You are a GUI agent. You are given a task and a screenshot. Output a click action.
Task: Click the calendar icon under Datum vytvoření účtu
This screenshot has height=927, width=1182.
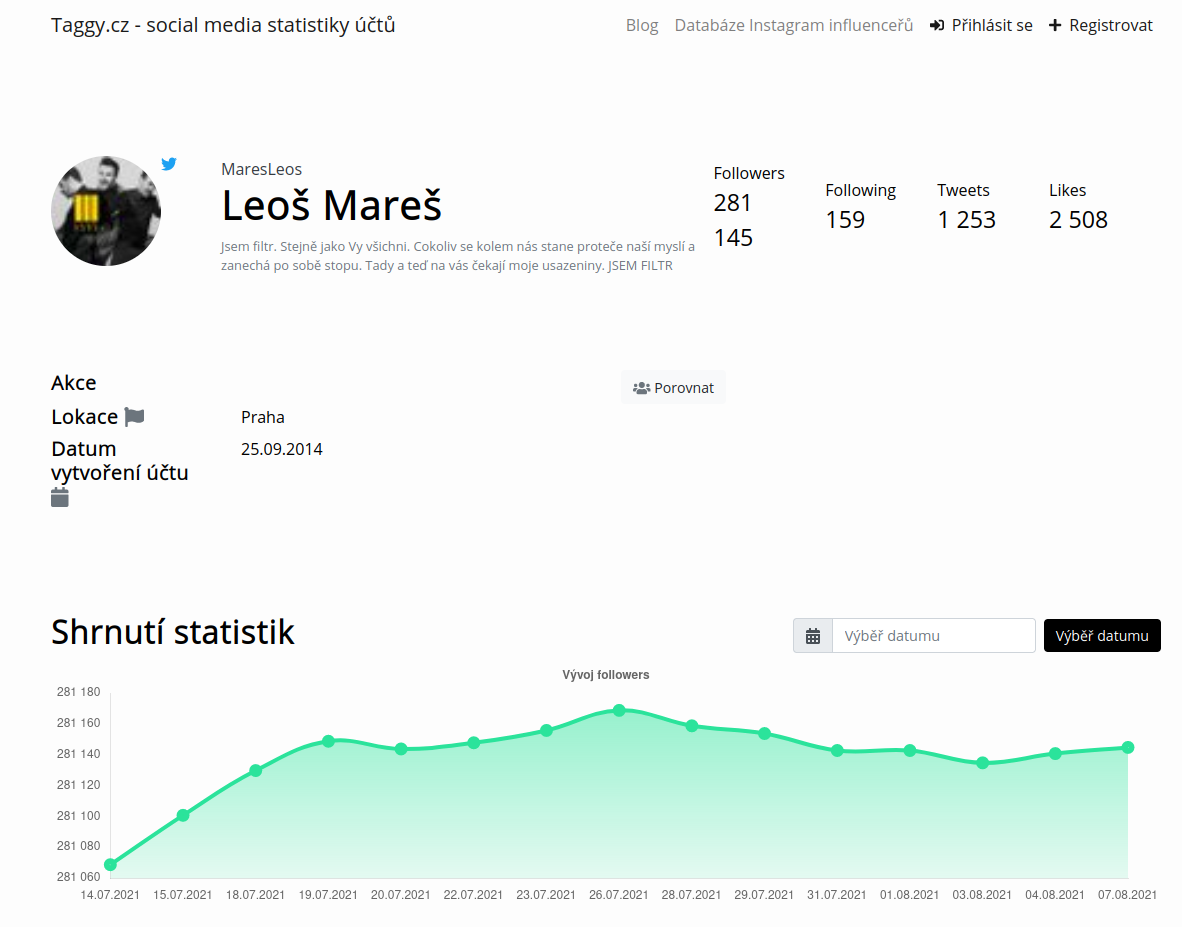click(60, 497)
